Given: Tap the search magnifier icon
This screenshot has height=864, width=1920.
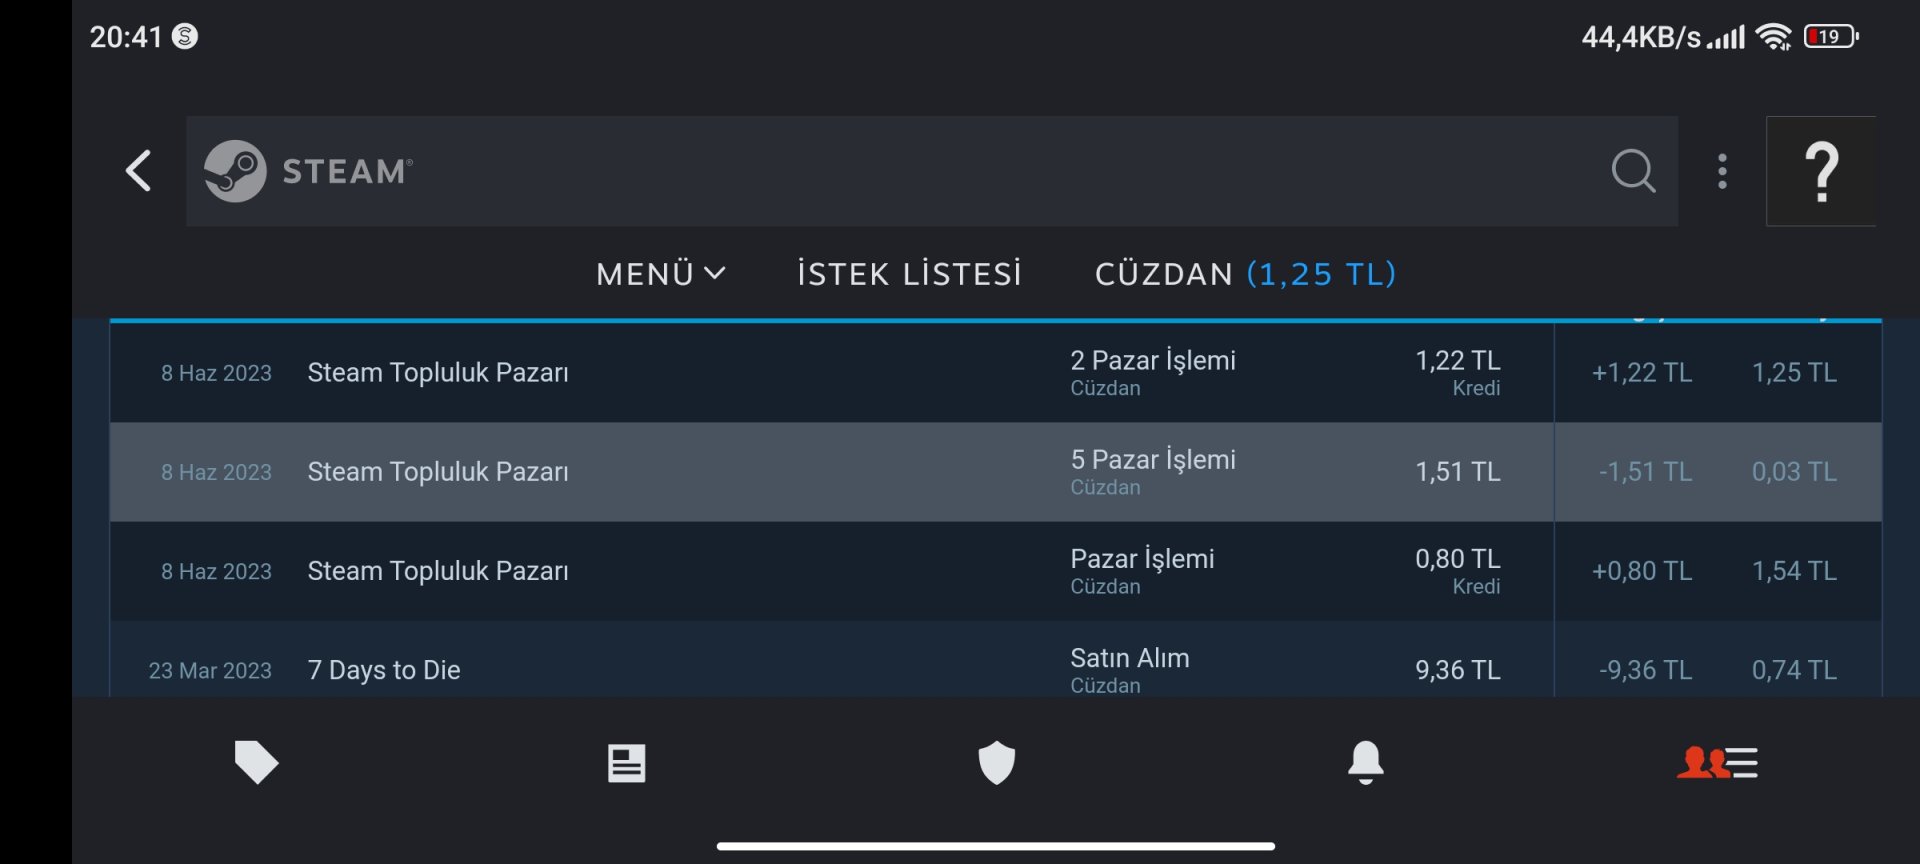Looking at the screenshot, I should (1634, 171).
